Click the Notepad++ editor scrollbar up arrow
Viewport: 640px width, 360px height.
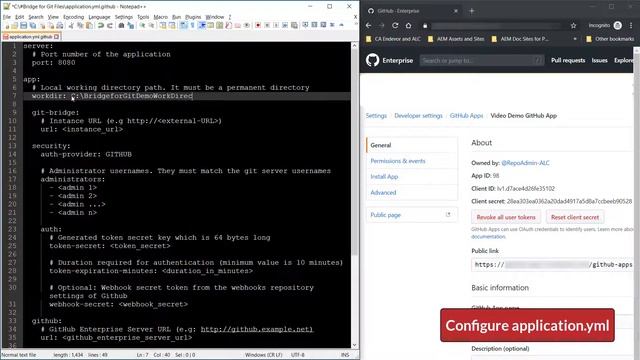354,45
